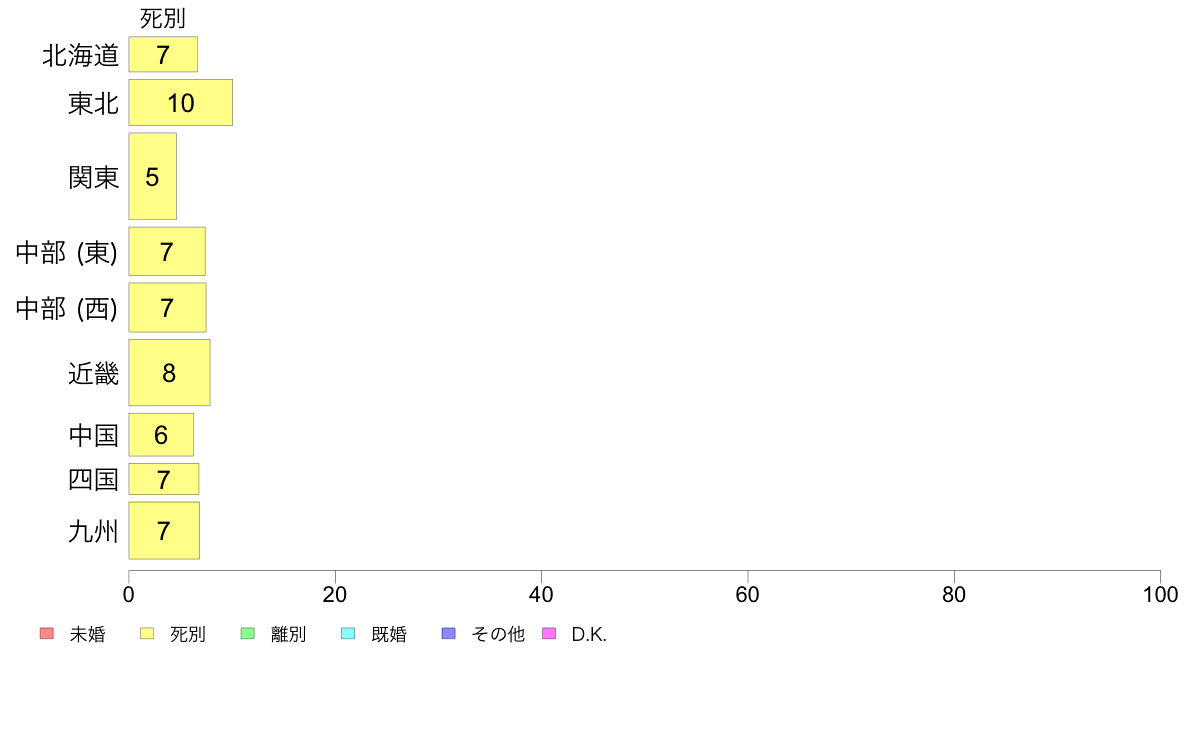Click the 中部 (東) row label
Viewport: 1188px width, 736px height.
[67, 252]
